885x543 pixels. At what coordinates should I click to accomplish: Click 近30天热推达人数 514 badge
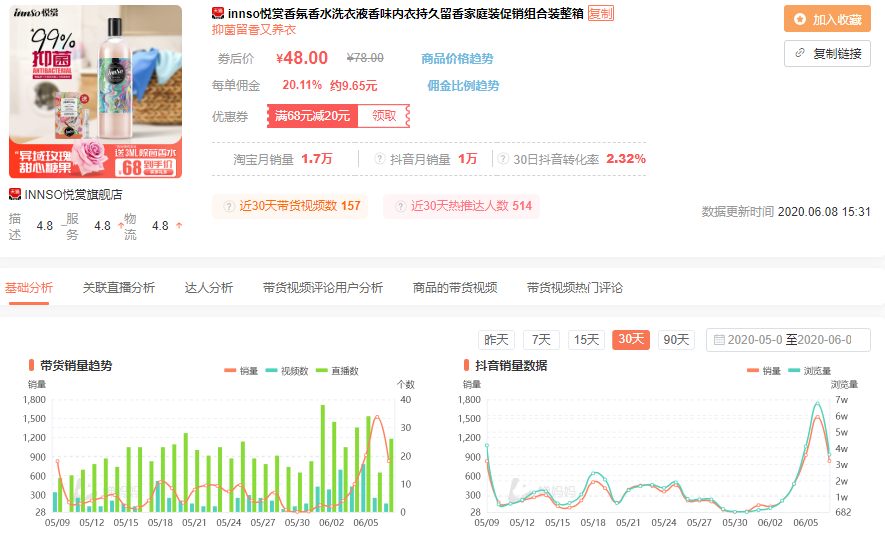point(461,206)
